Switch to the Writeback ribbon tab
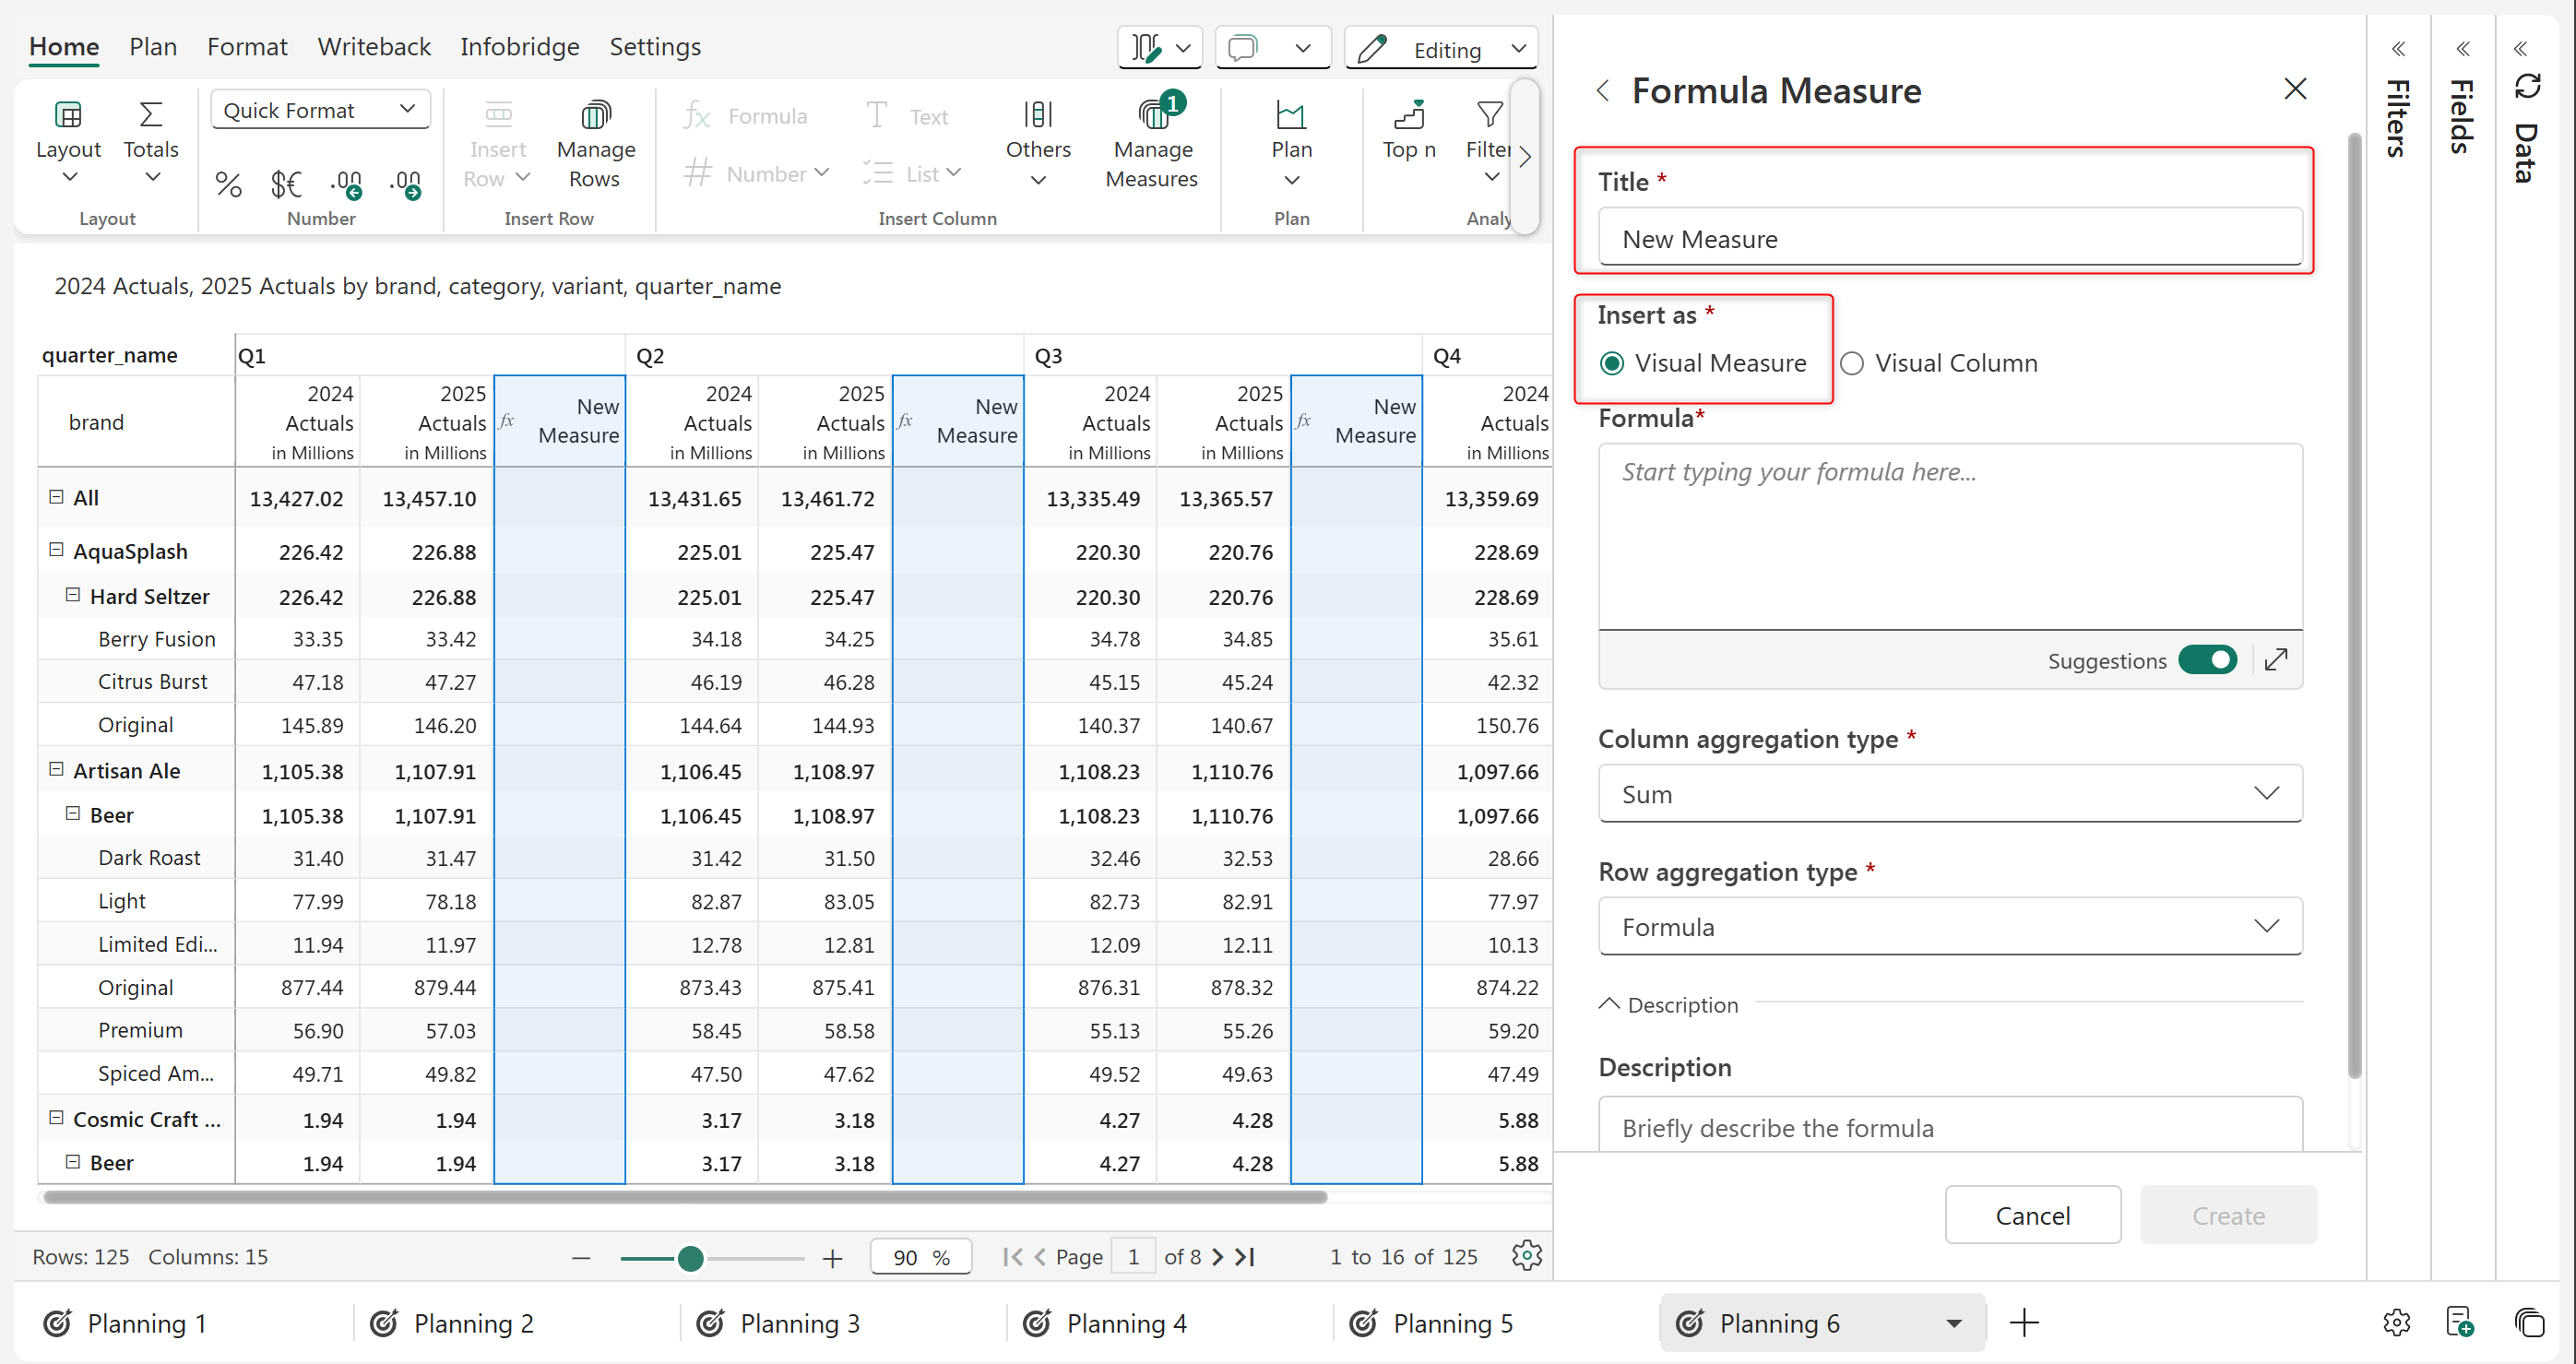This screenshot has height=1364, width=2576. coord(374,47)
